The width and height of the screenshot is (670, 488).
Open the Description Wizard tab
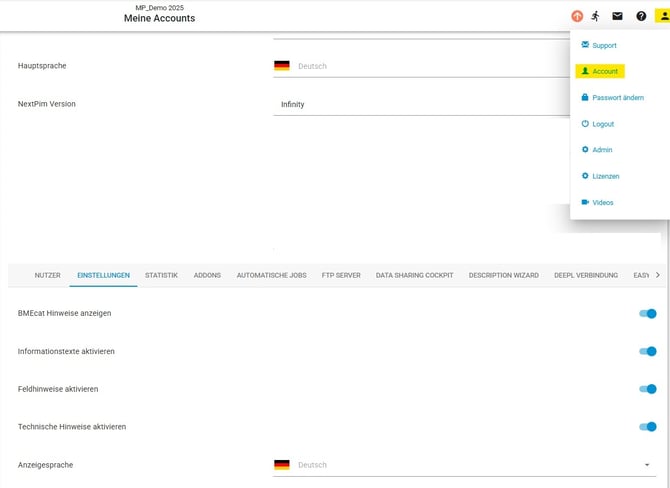503,275
